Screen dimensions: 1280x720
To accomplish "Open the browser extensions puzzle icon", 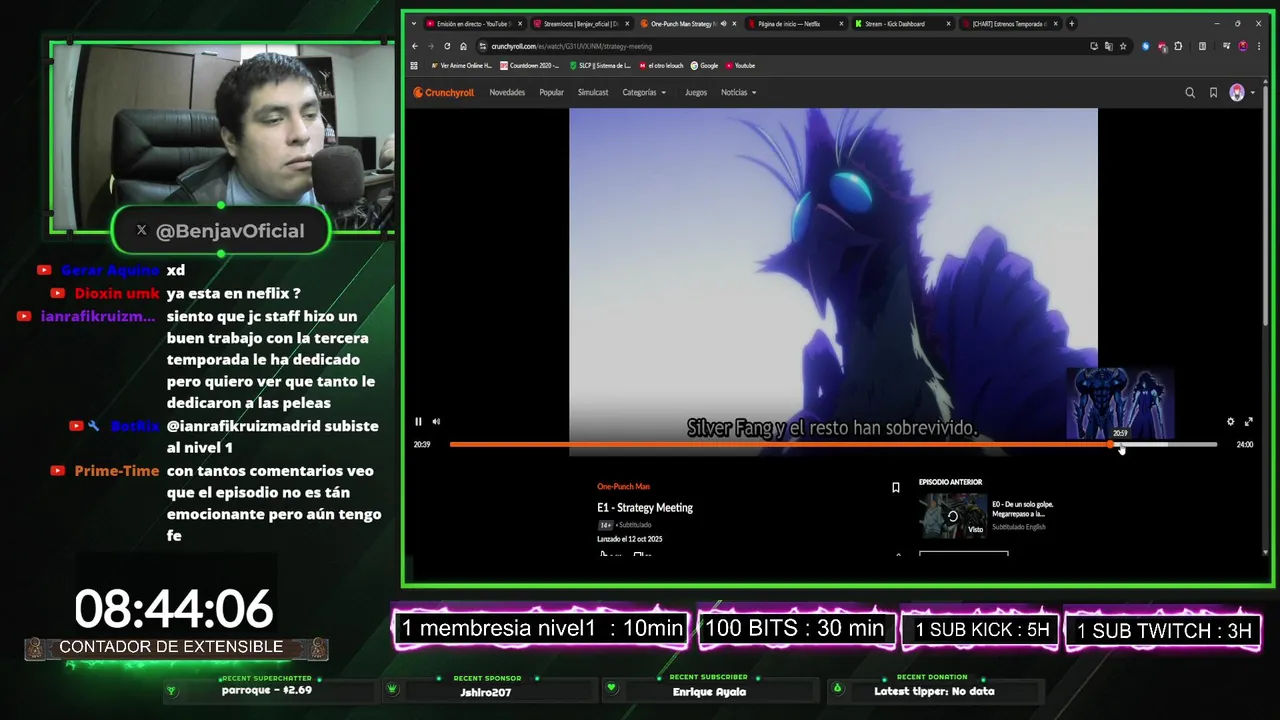I will point(1178,46).
